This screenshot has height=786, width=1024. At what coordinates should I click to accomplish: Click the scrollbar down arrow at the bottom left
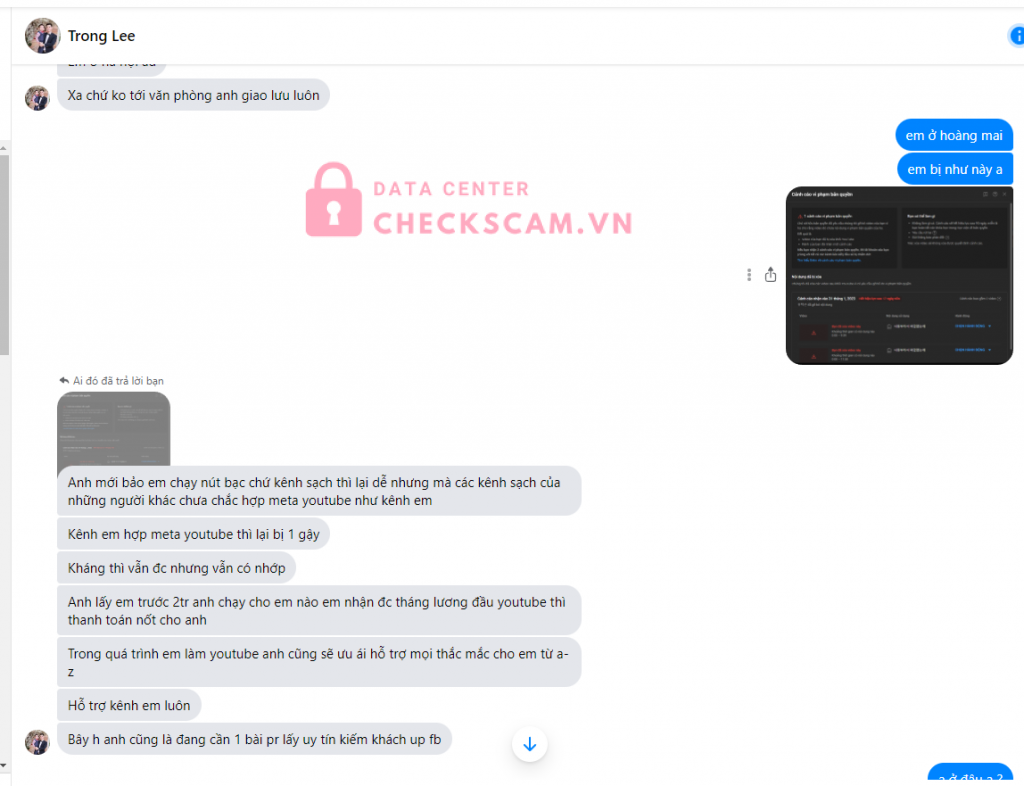[4, 765]
